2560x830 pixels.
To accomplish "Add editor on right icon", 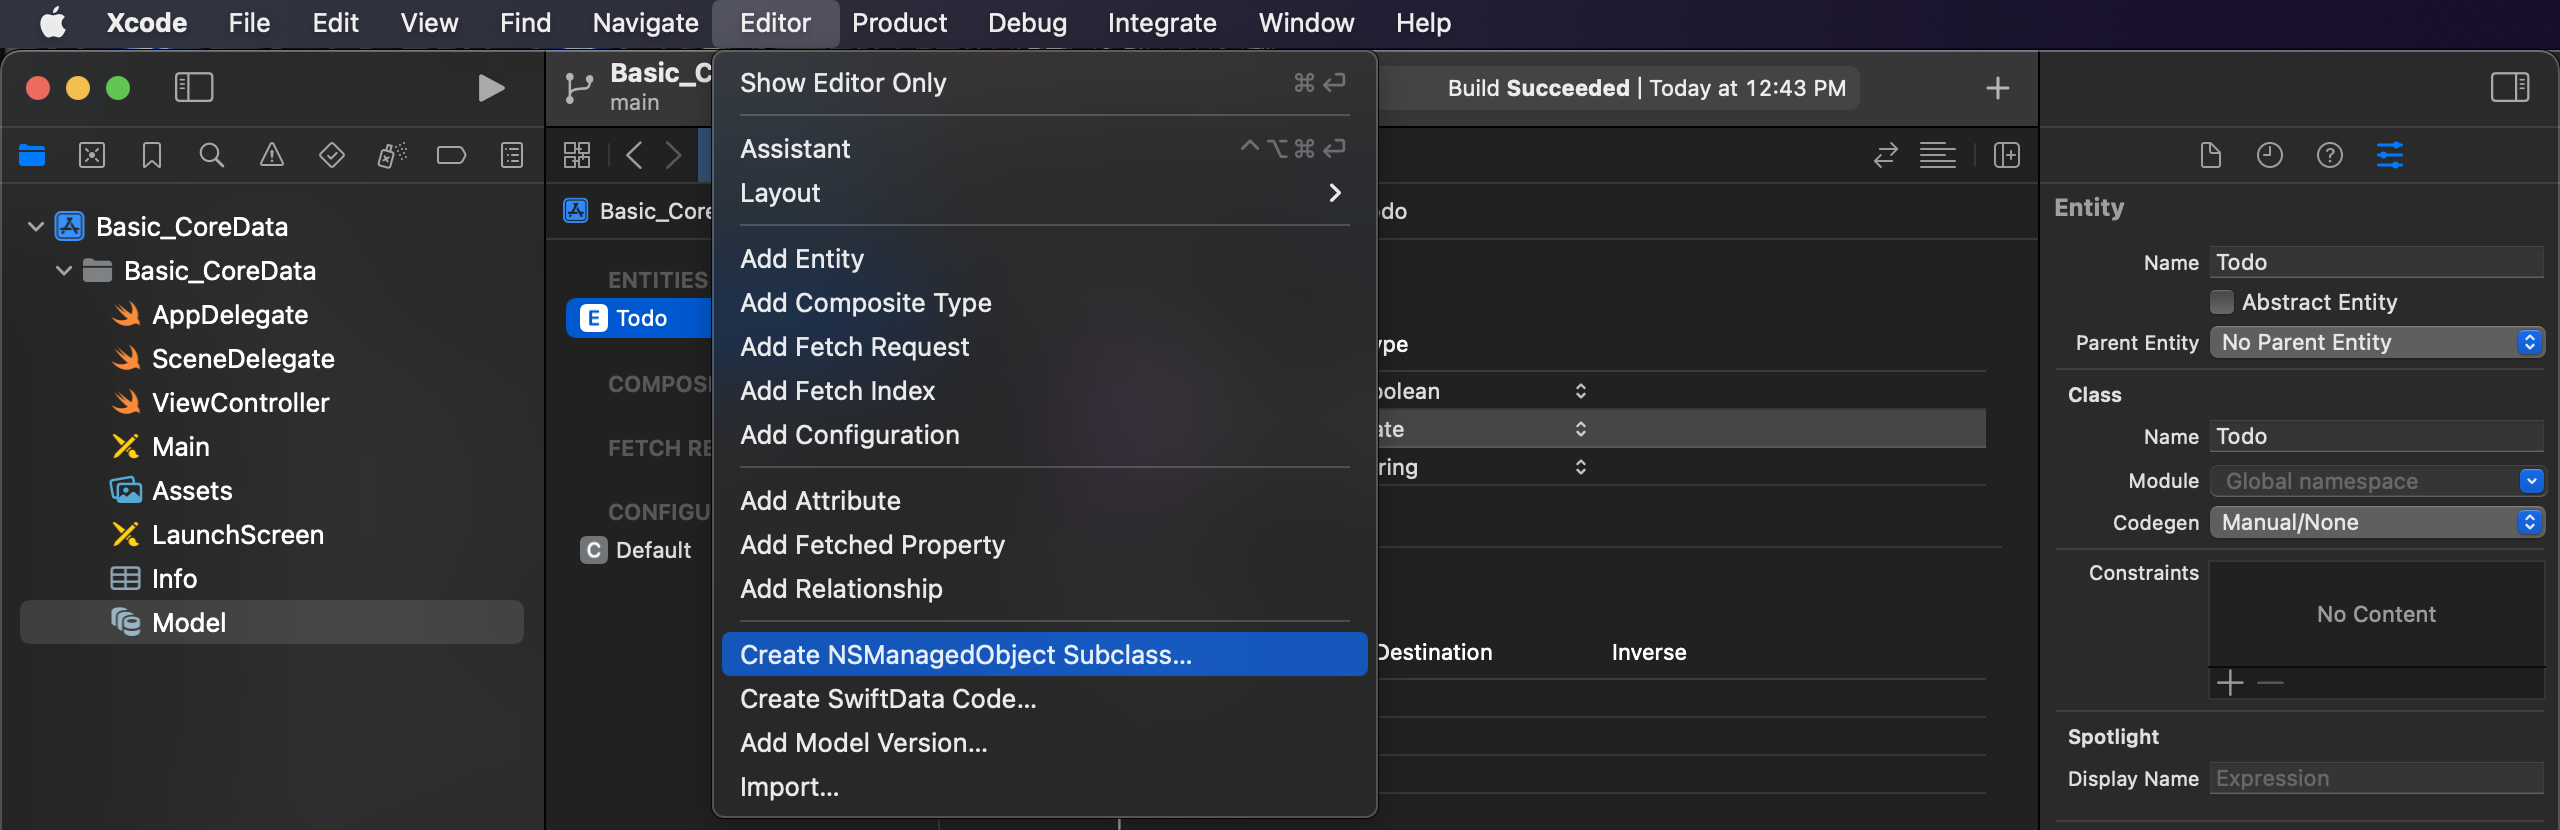I will point(2006,155).
